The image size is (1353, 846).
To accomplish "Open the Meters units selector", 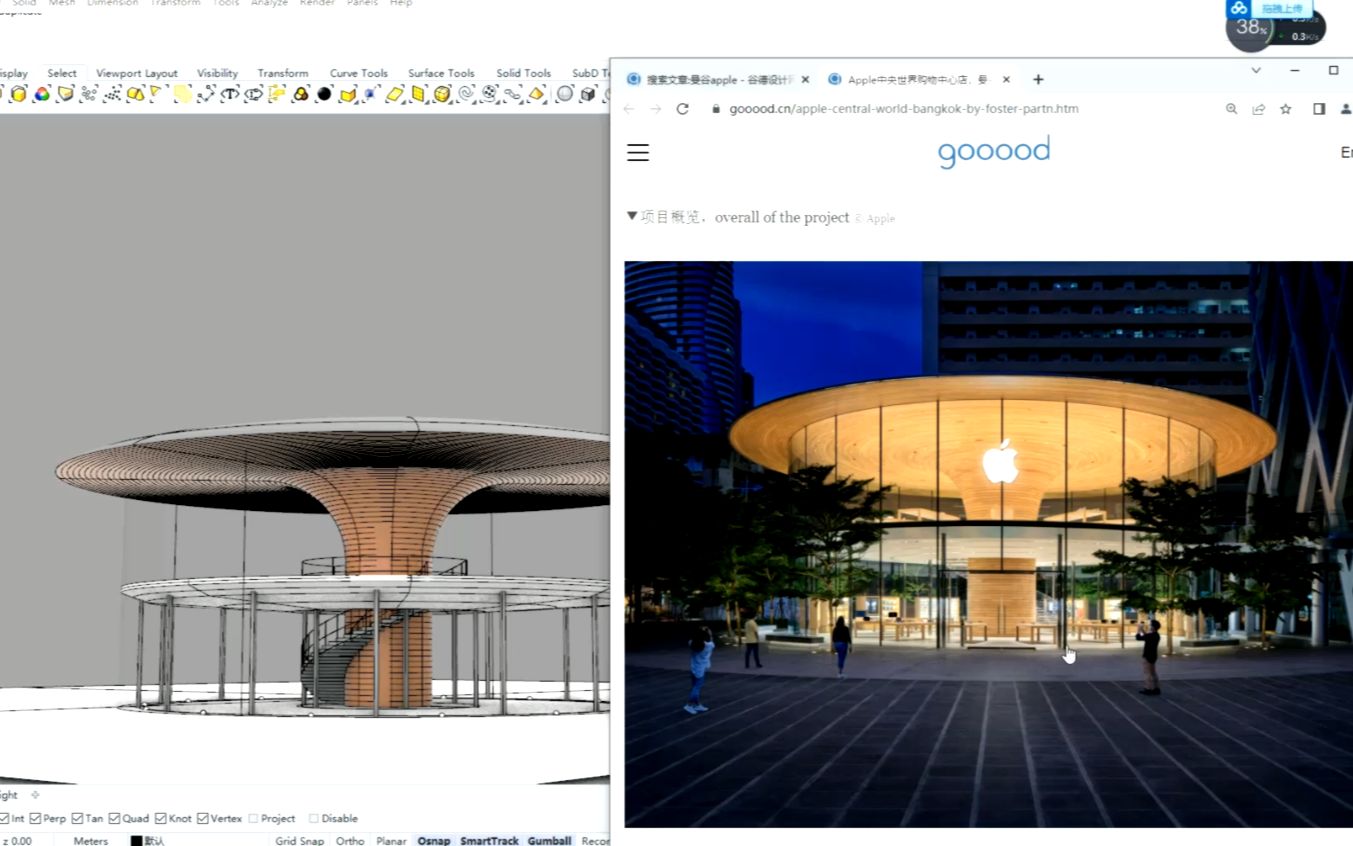I will coord(90,841).
